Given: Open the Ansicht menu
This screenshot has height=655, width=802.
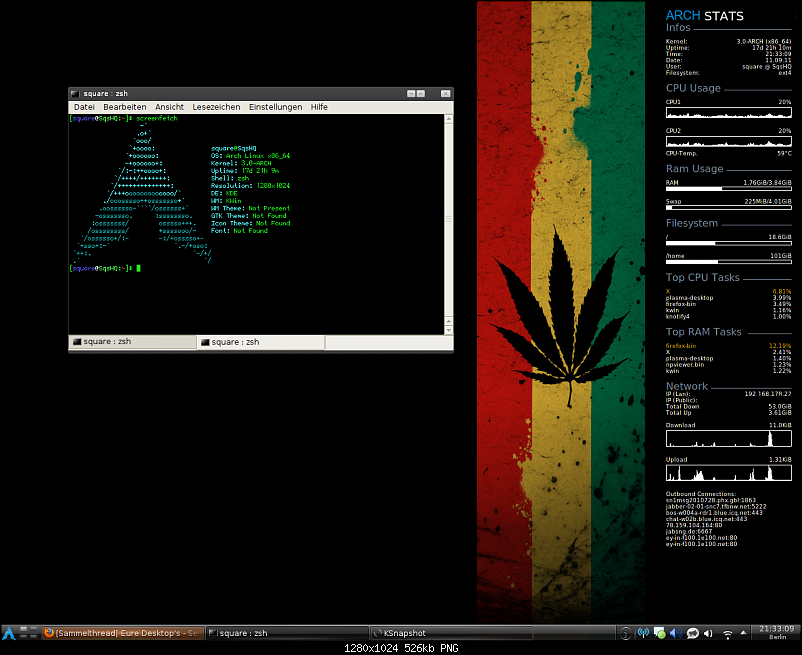Looking at the screenshot, I should coord(169,107).
